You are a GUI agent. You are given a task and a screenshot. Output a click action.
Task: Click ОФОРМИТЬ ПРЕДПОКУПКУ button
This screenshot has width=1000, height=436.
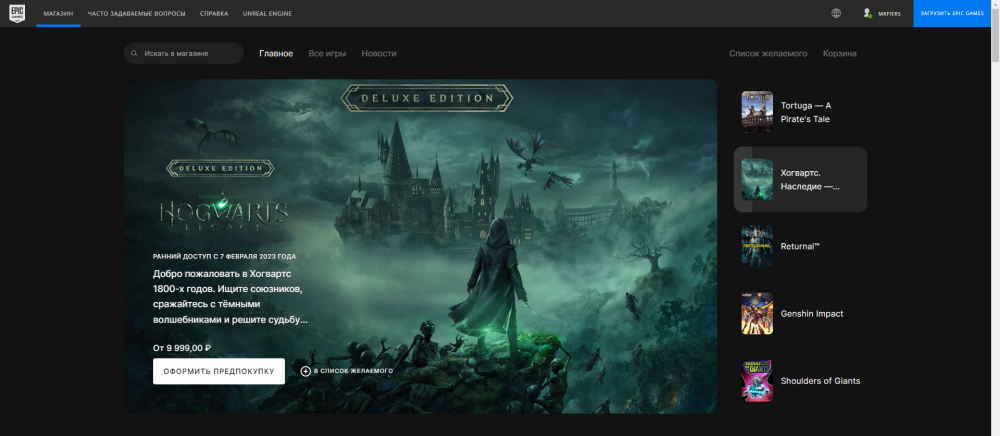point(219,371)
